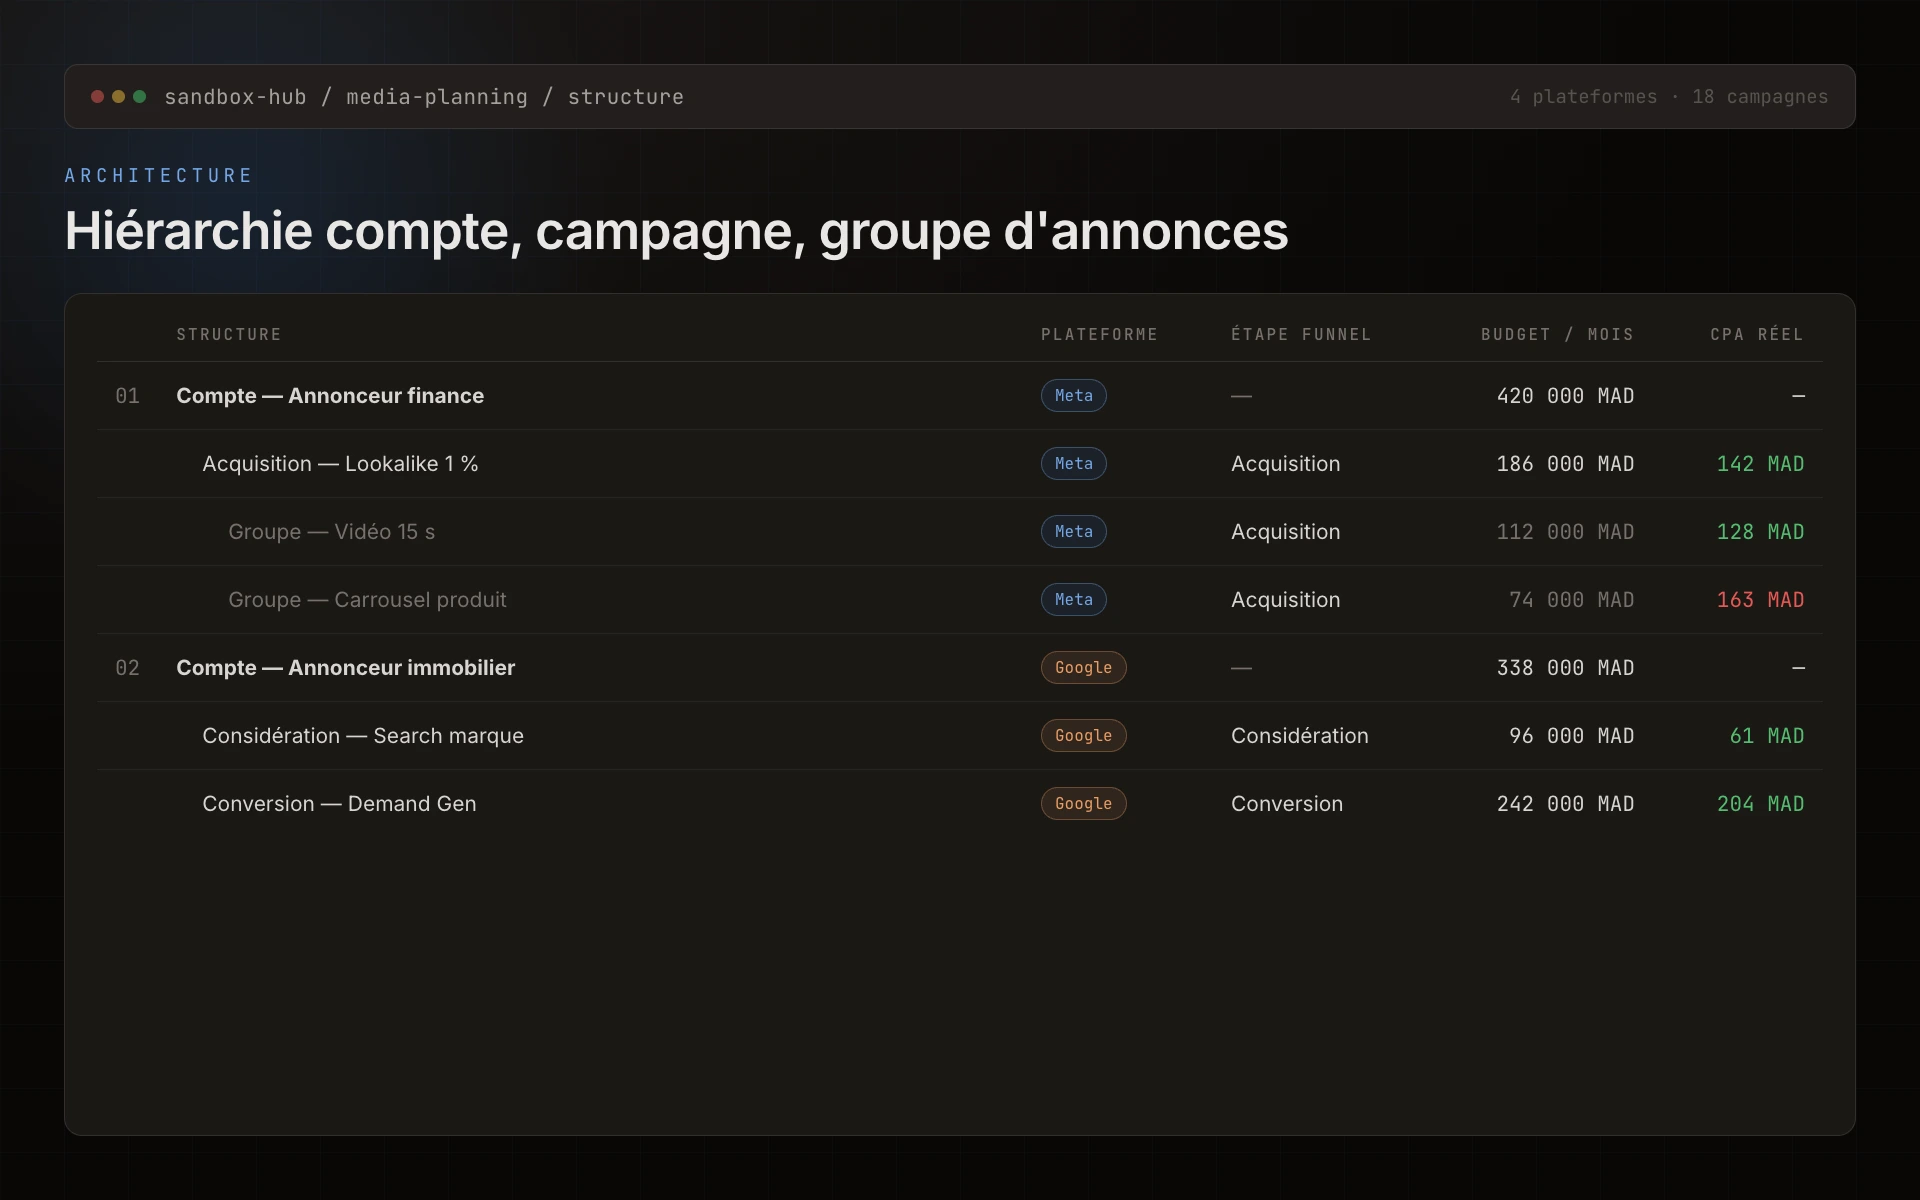1920x1200 pixels.
Task: Select the Groupe — Vidéo 15 s row
Action: click(x=960, y=532)
